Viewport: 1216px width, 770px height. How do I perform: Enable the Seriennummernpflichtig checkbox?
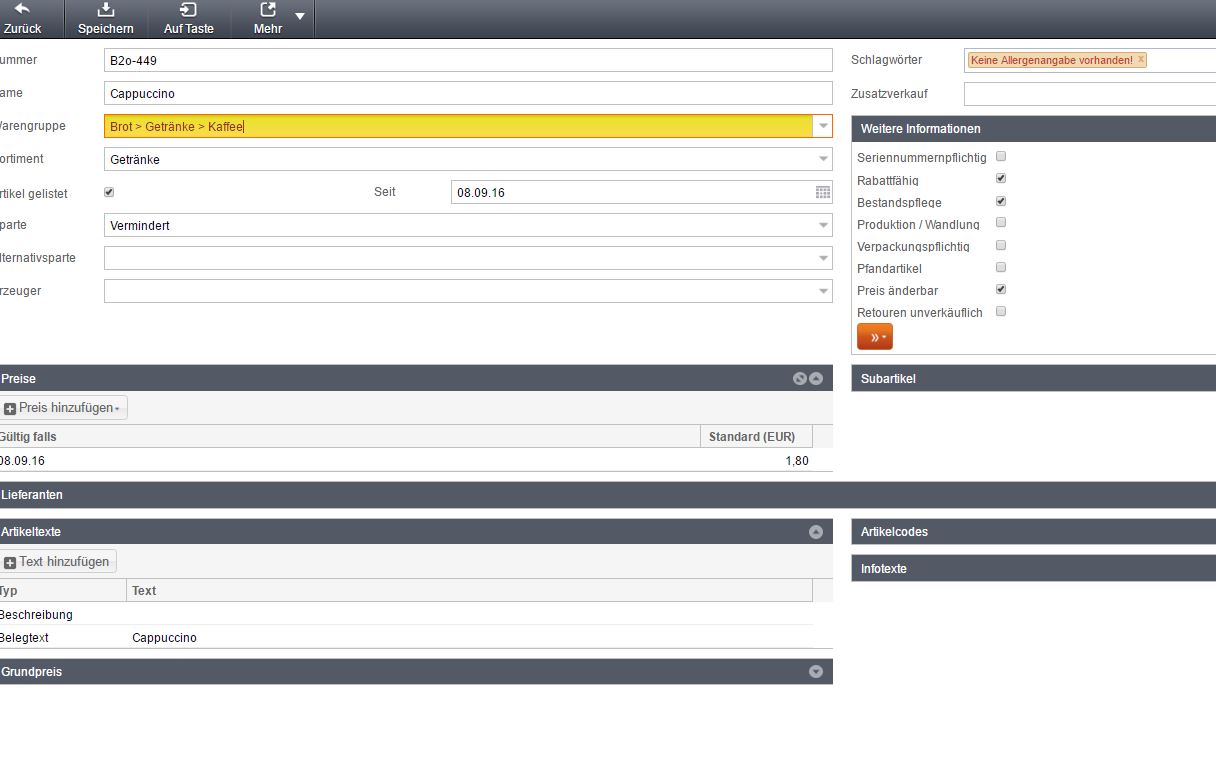click(1001, 157)
